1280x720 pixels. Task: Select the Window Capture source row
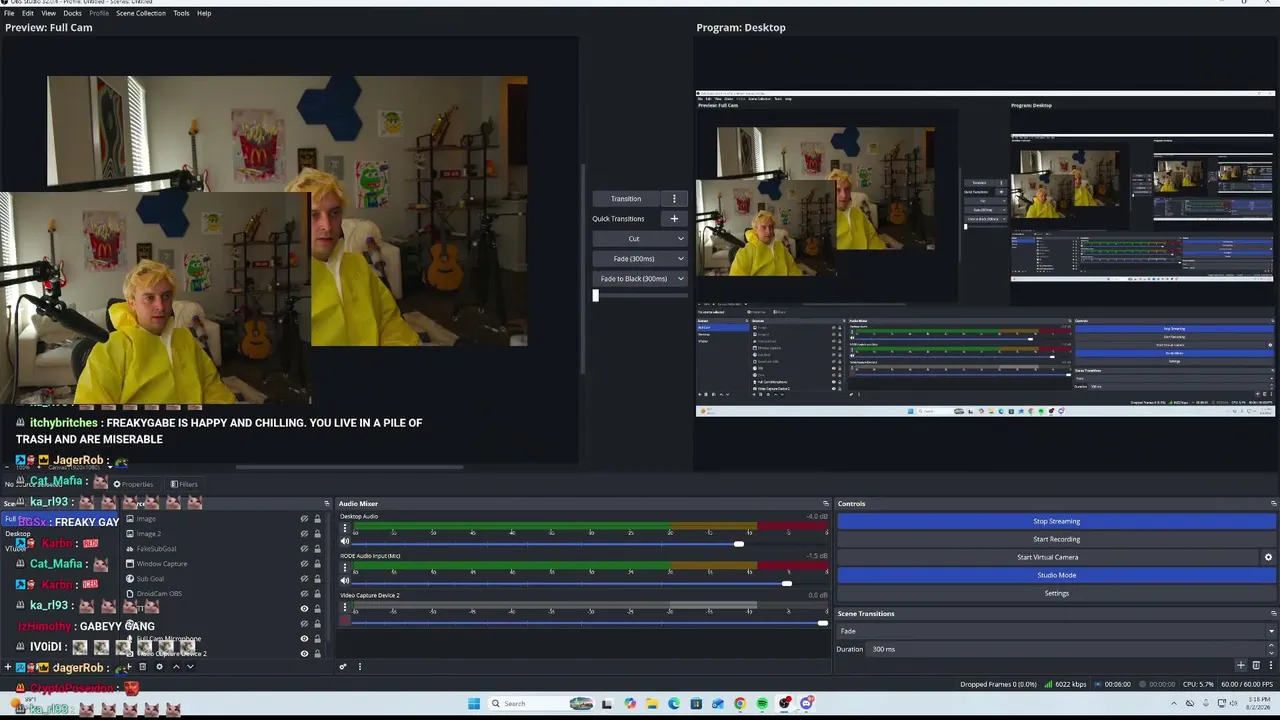coord(224,564)
